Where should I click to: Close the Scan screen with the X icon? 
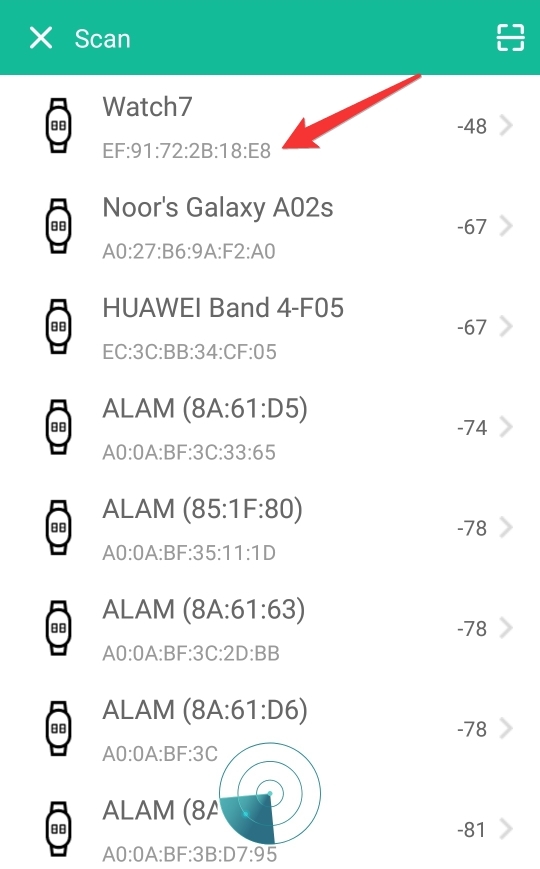(41, 38)
